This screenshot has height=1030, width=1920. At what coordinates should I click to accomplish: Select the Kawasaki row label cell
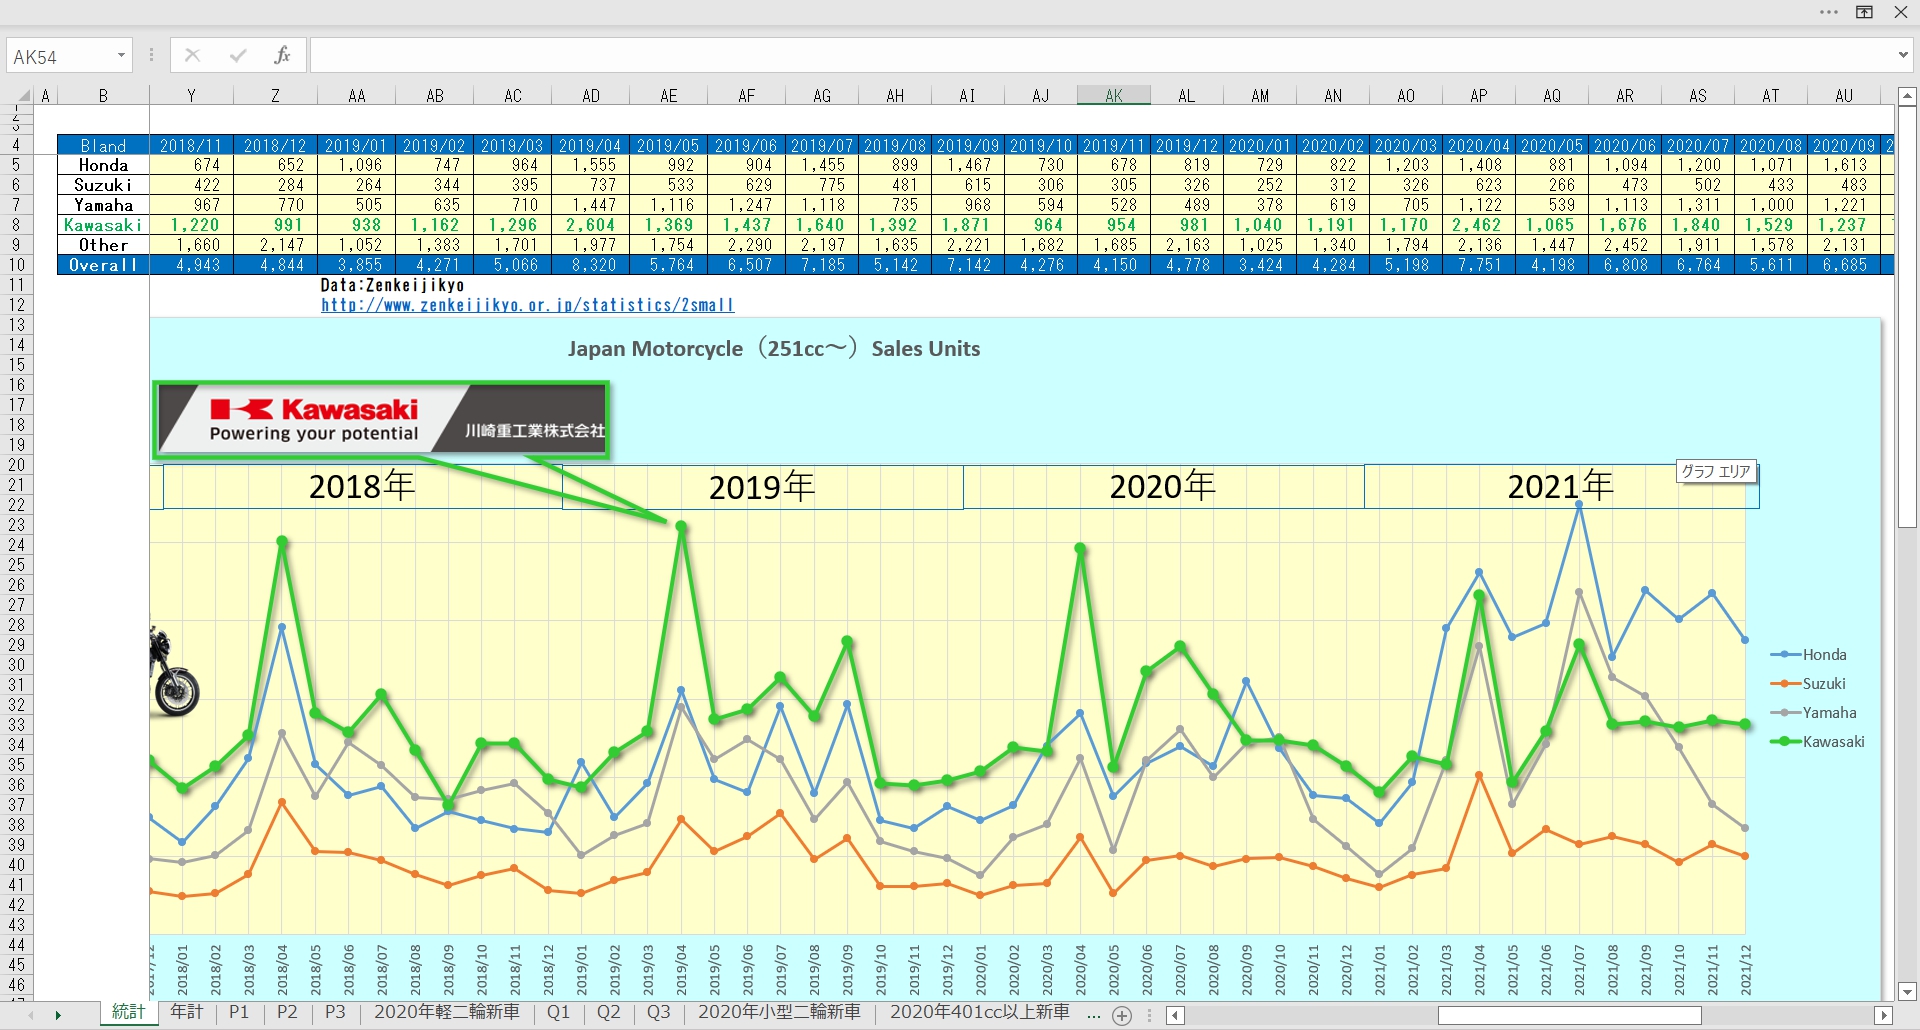(x=103, y=225)
